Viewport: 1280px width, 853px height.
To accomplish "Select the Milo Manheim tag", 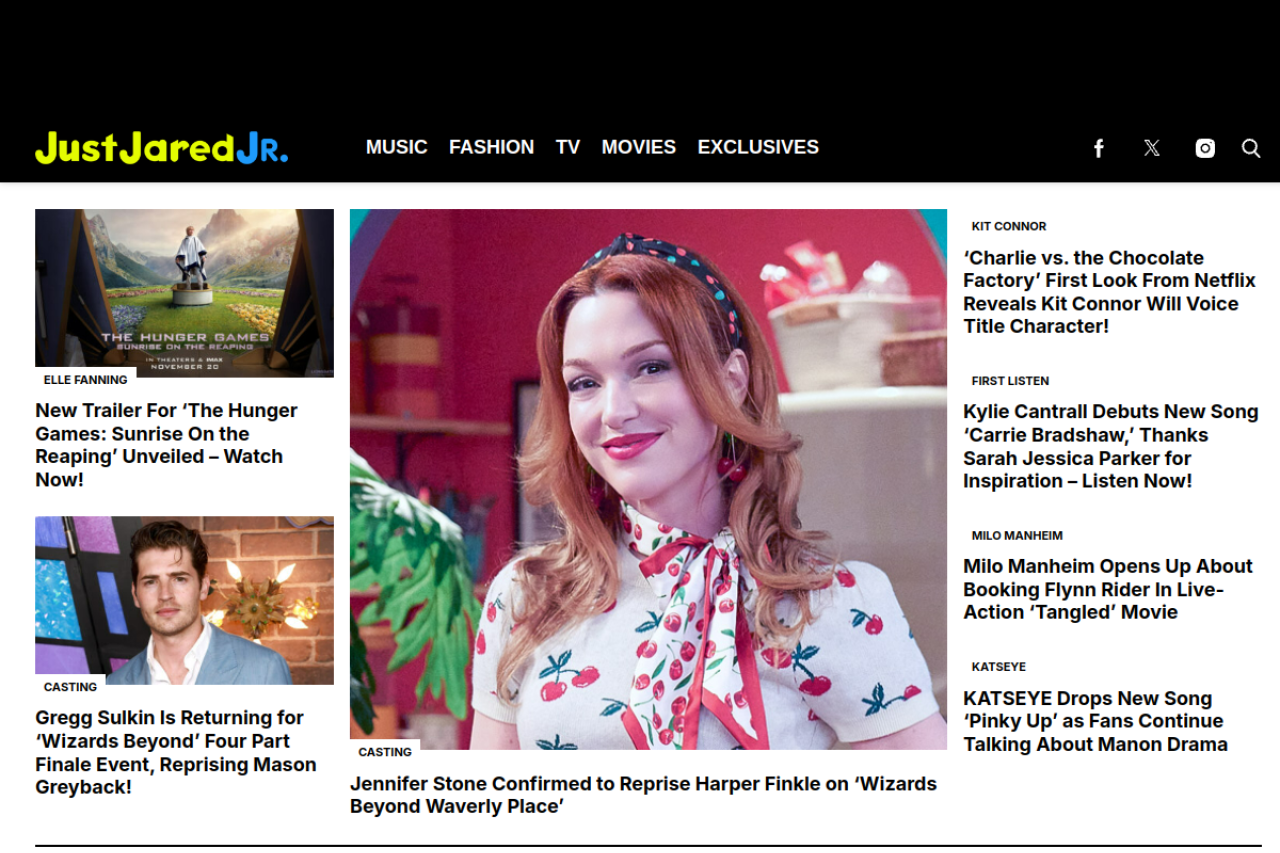I will point(1017,536).
